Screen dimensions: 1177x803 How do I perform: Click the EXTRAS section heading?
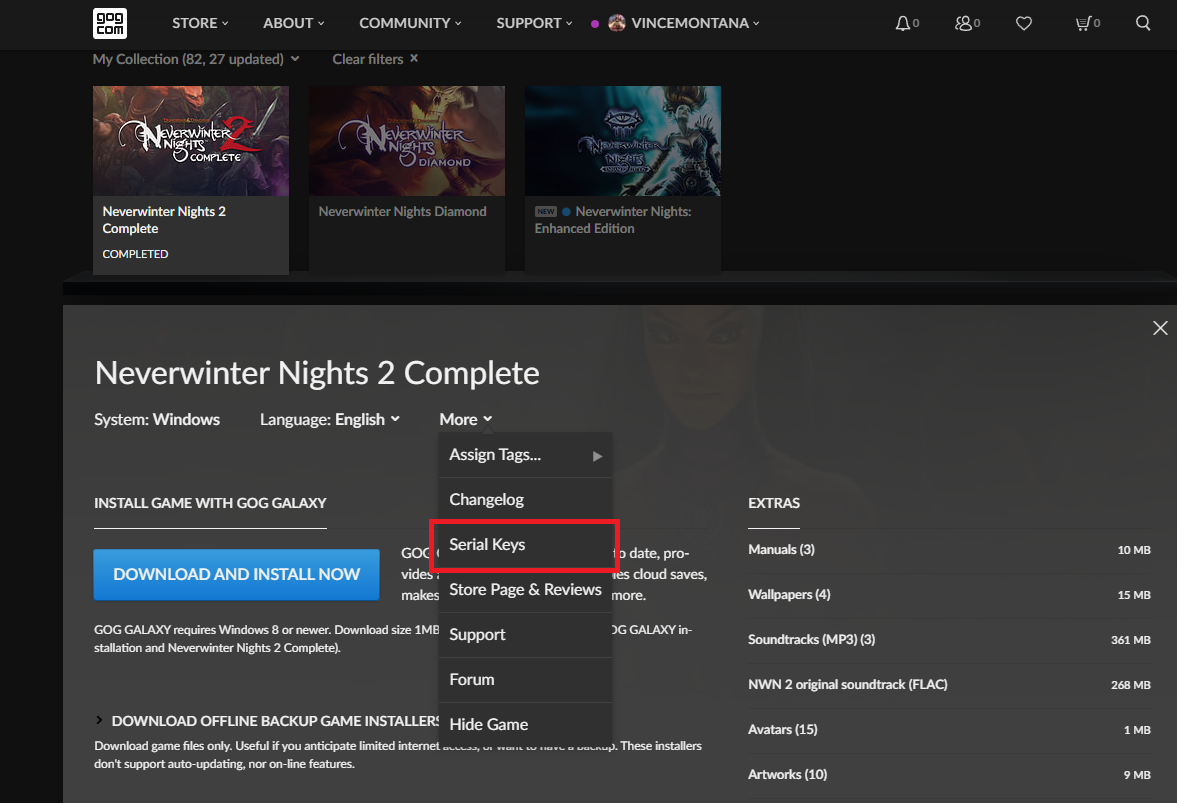click(x=774, y=504)
